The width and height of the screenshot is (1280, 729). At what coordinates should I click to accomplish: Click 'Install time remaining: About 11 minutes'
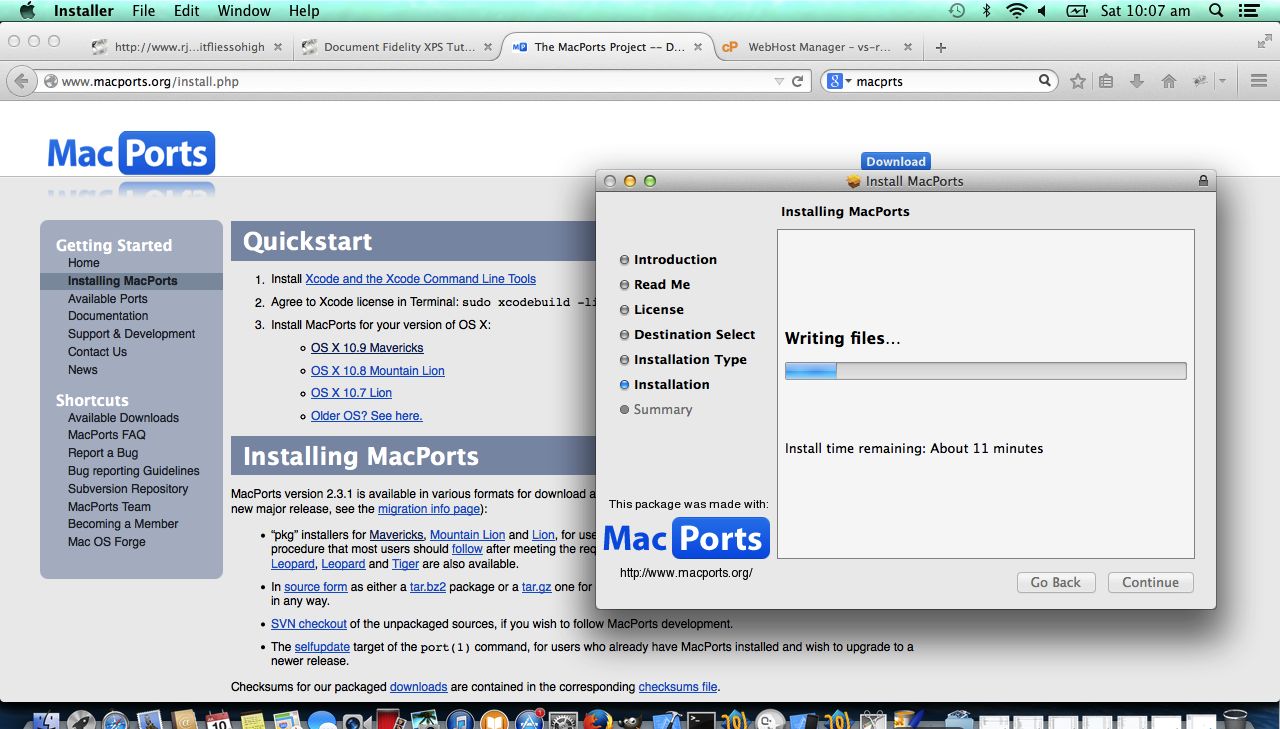914,449
